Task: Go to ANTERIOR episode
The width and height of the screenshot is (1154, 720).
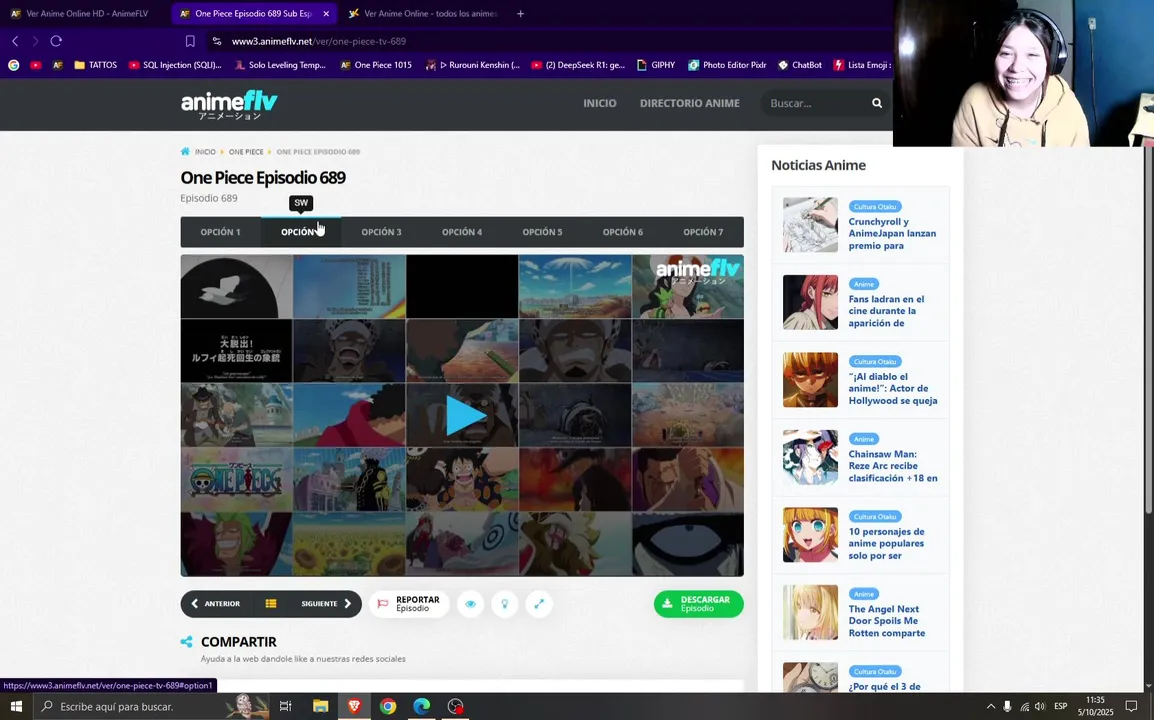Action: [x=216, y=604]
